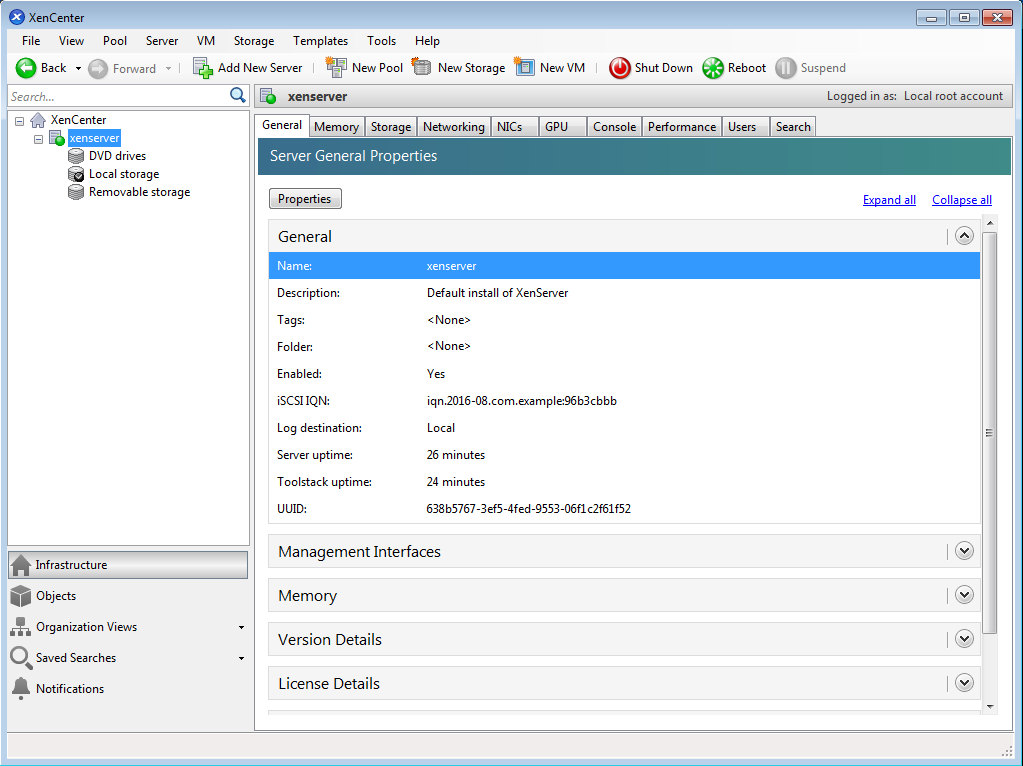
Task: Collapse the General section
Action: point(964,236)
